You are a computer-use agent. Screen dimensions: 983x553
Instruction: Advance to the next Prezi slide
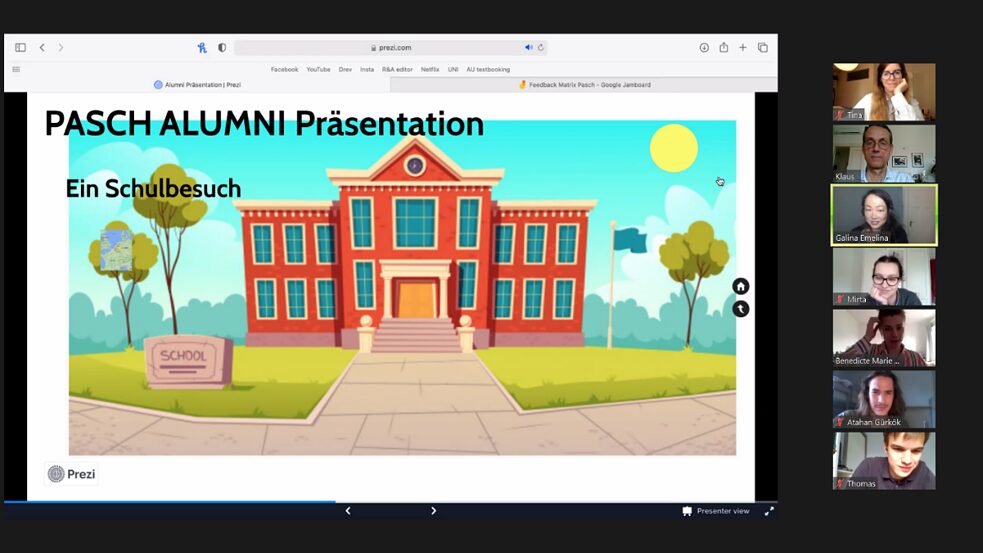tap(433, 511)
